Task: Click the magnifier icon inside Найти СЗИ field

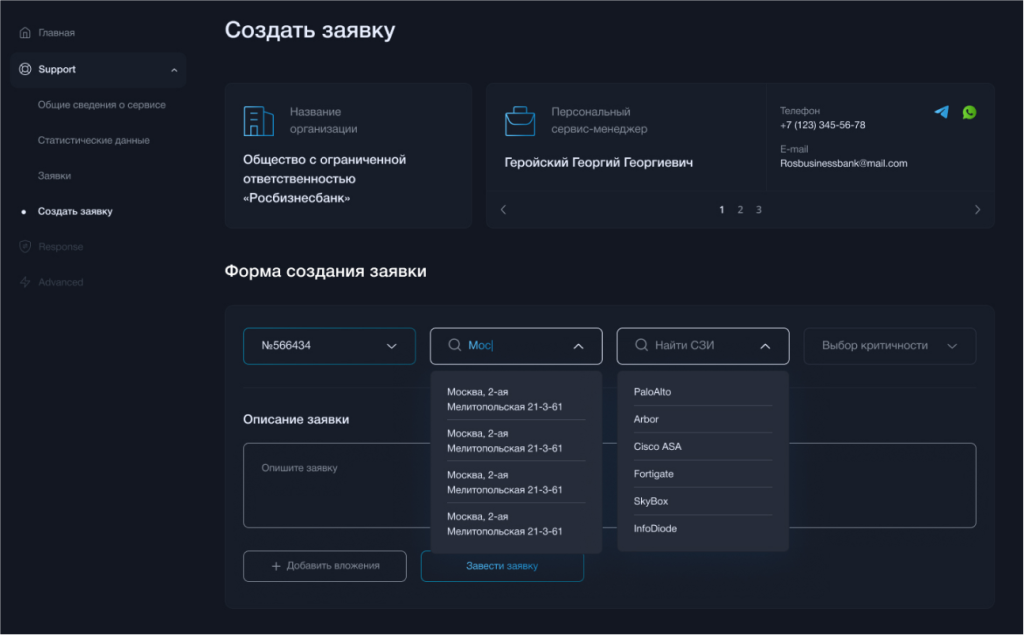Action: tap(641, 345)
